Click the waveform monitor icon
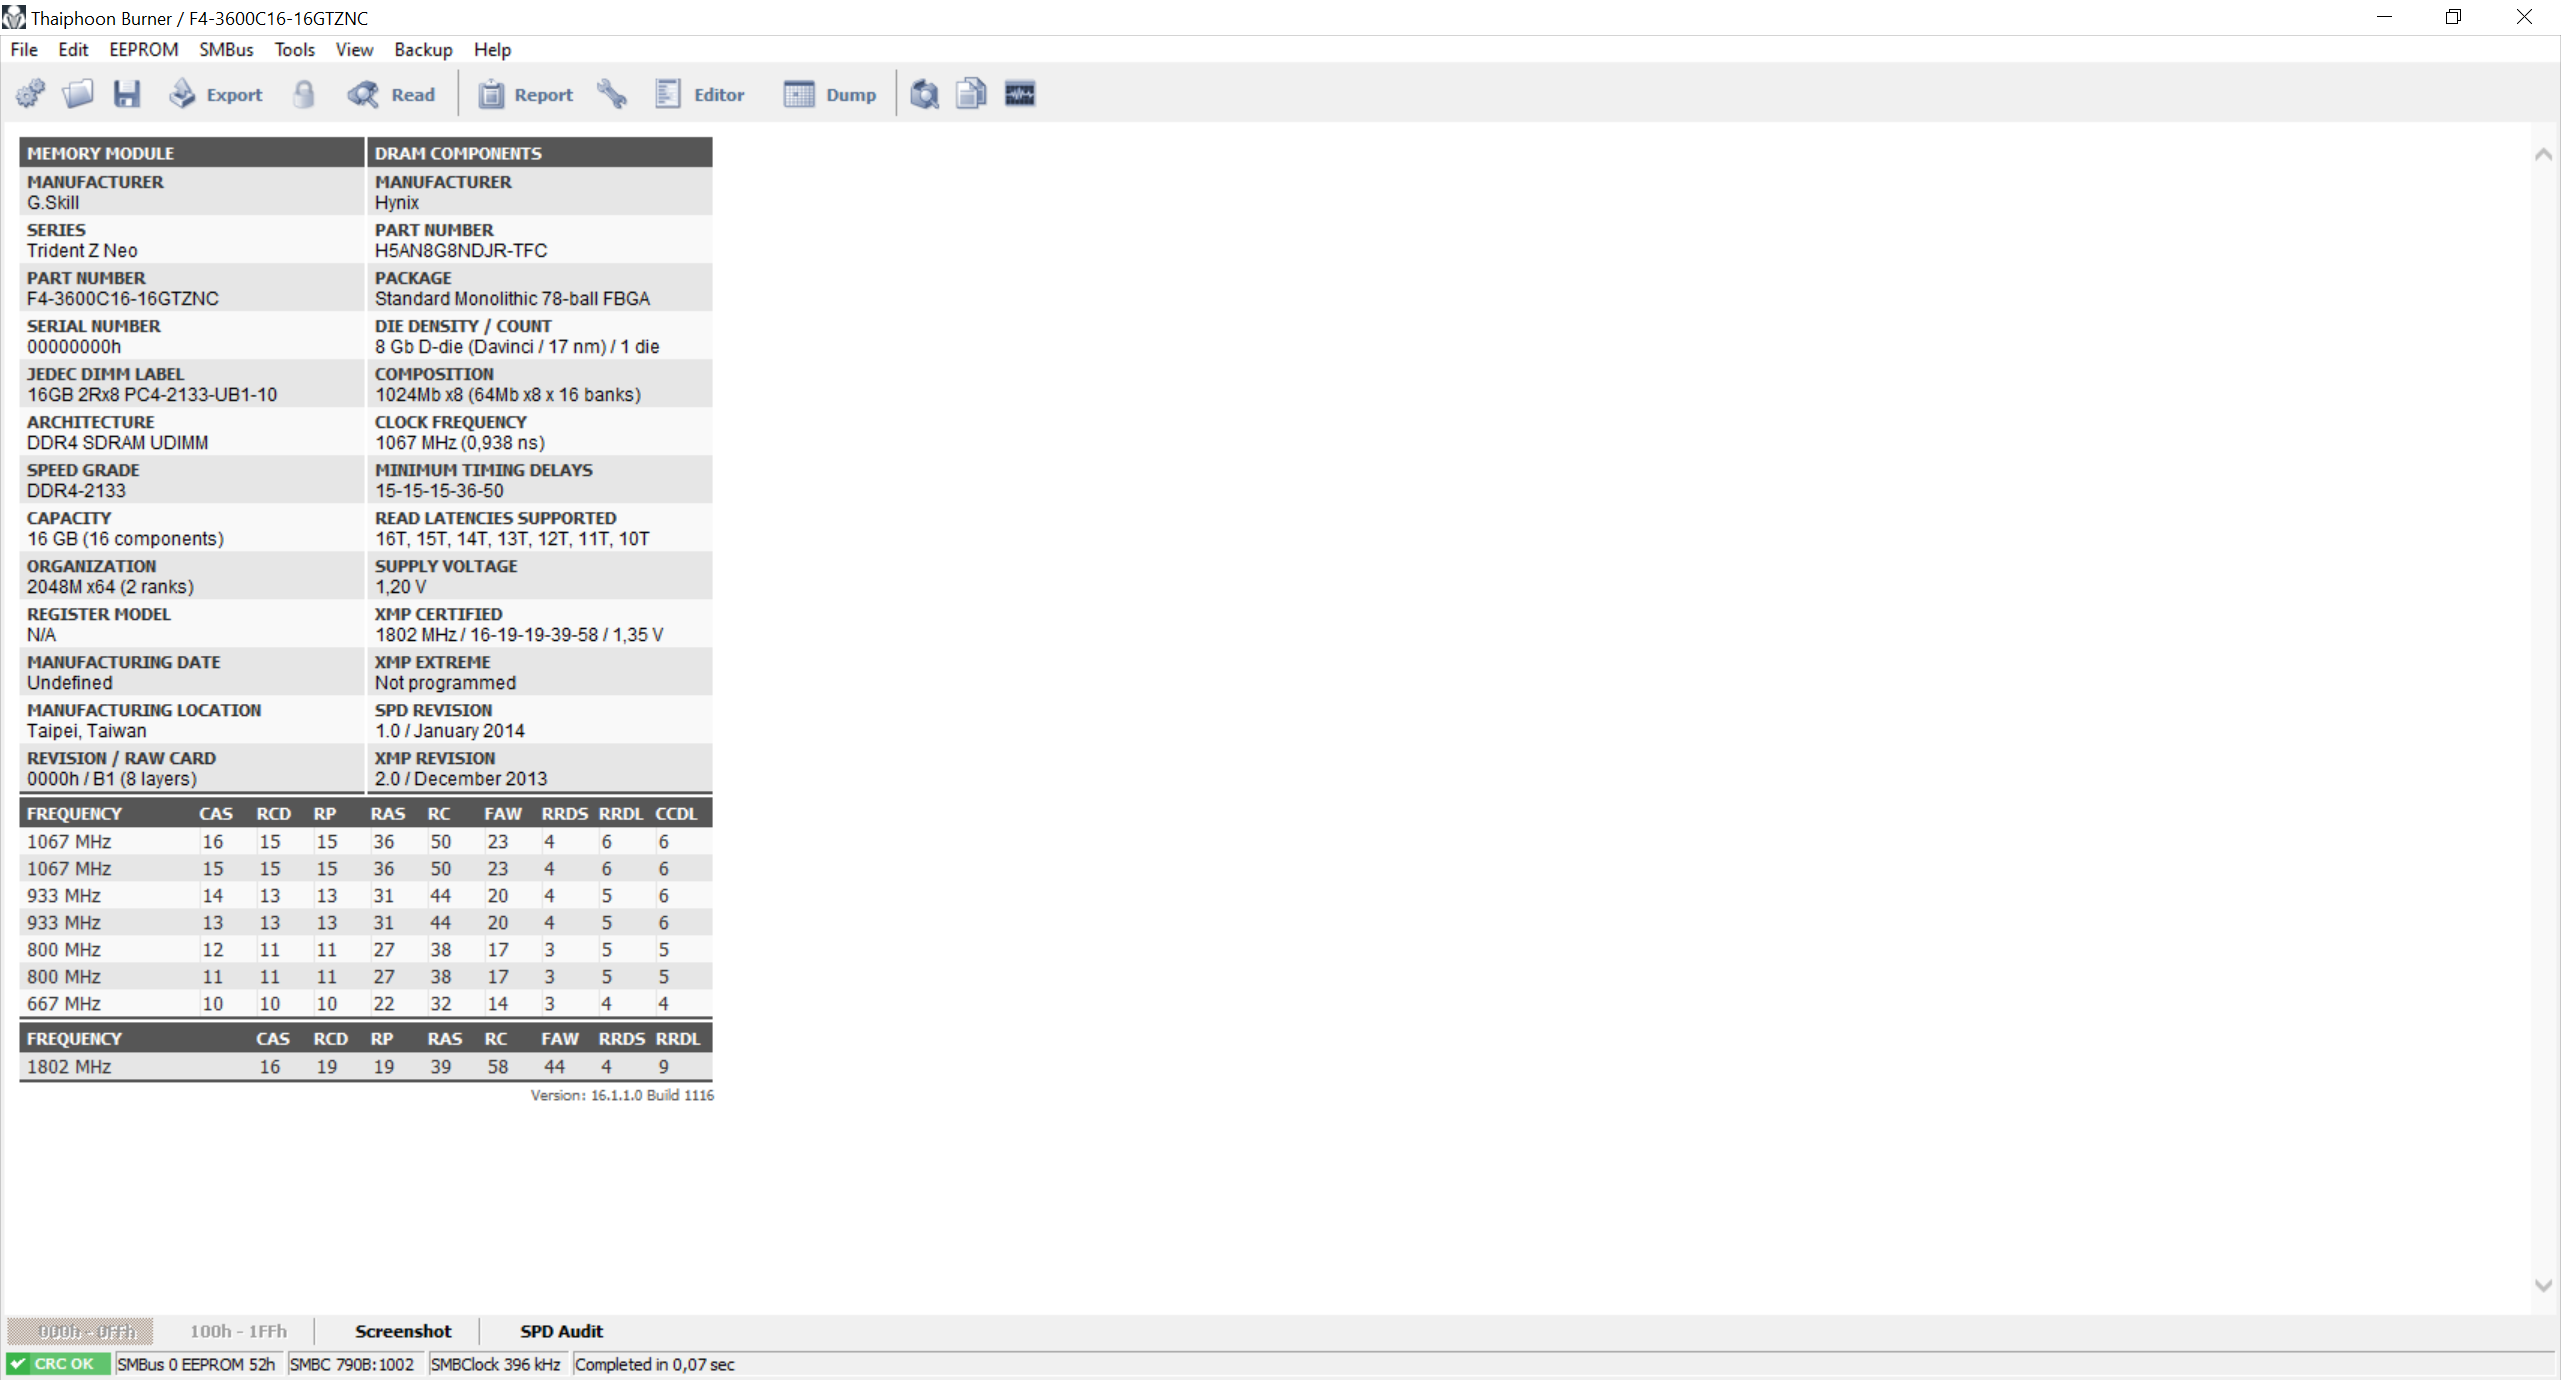This screenshot has height=1380, width=2561. (1020, 94)
